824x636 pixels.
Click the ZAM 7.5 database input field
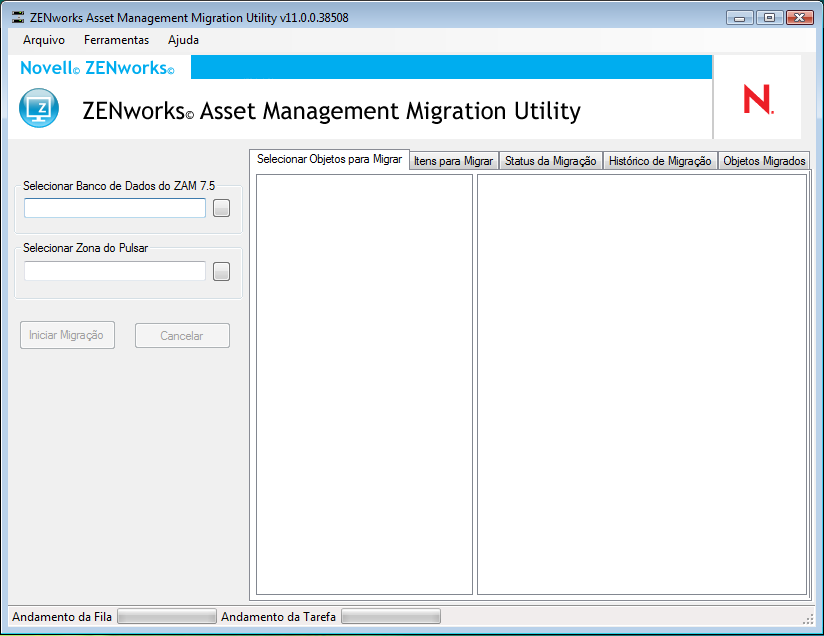[x=115, y=208]
